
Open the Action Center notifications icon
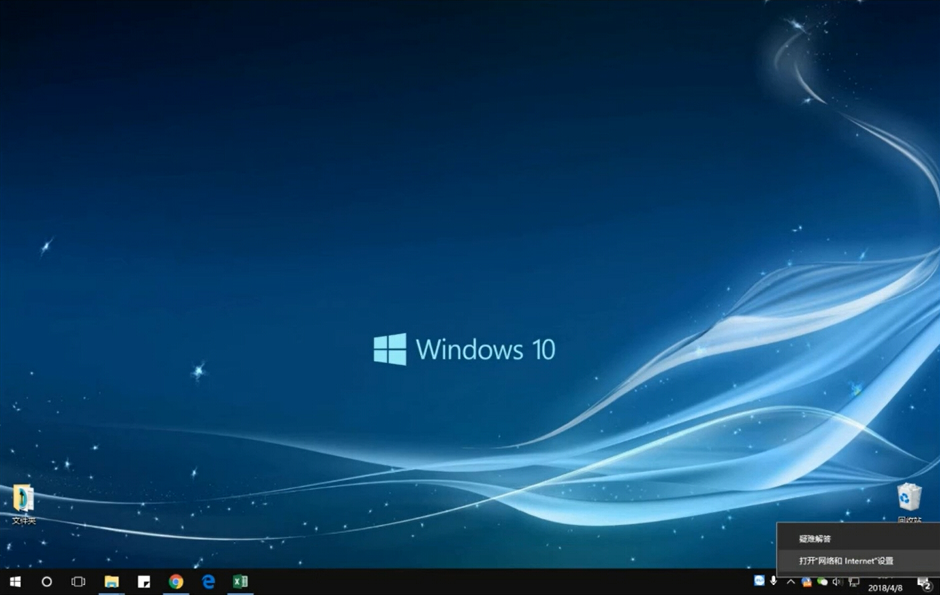(924, 584)
